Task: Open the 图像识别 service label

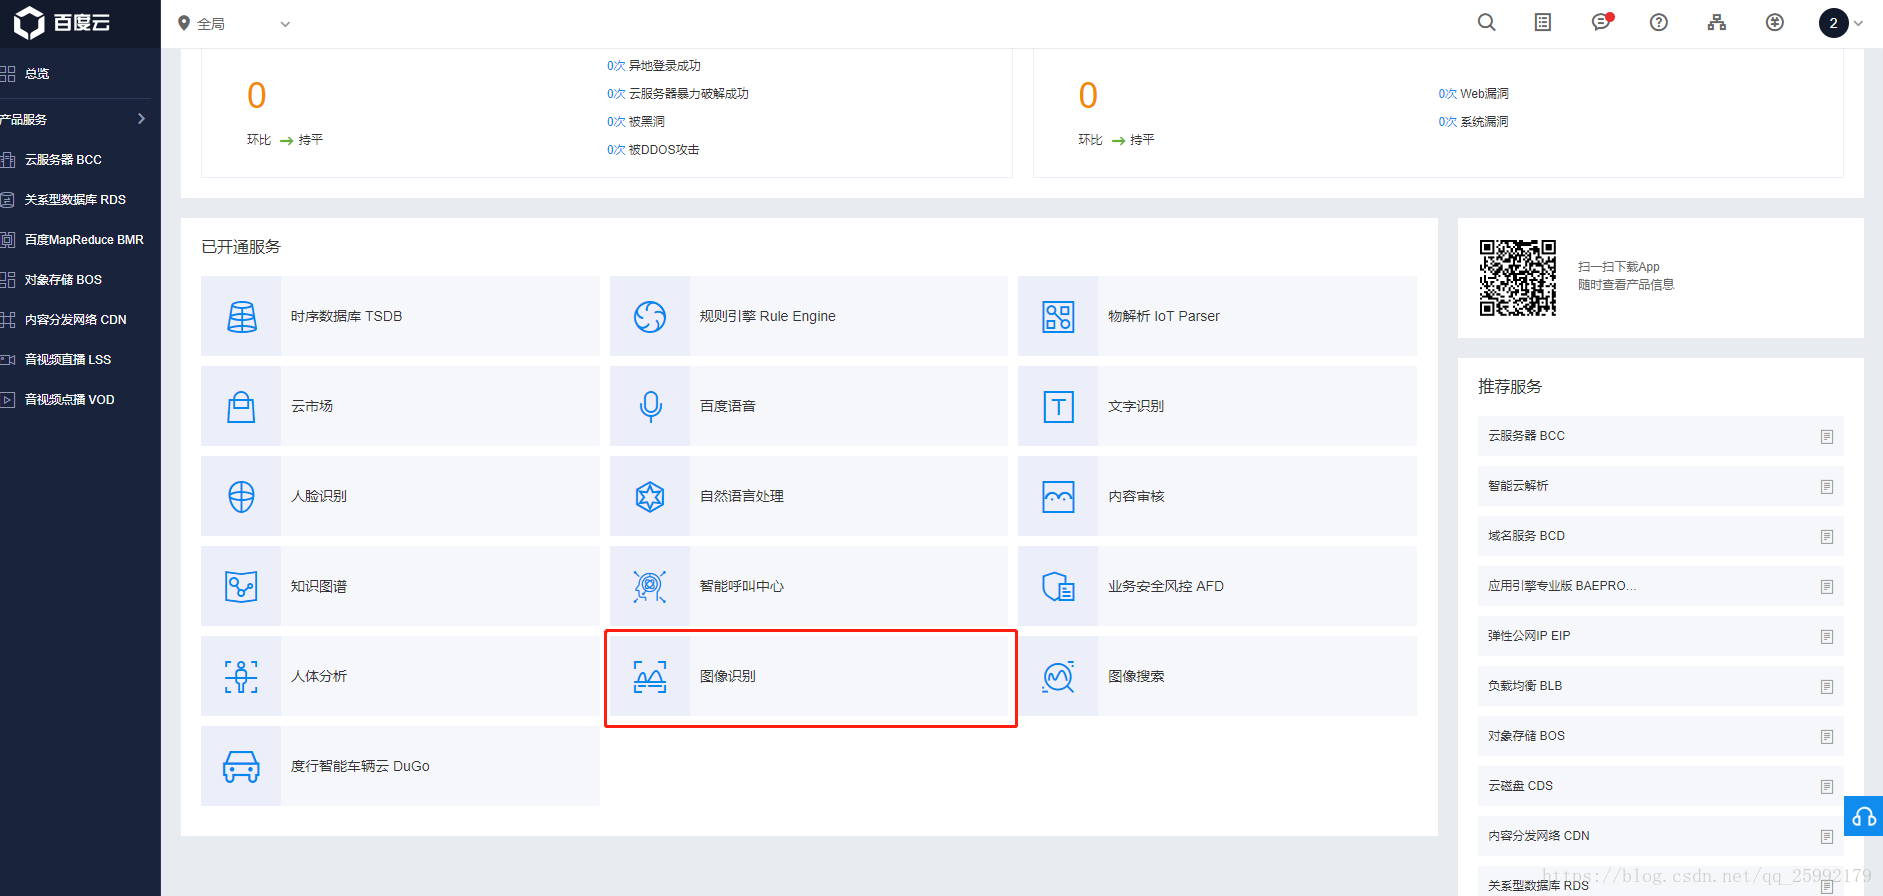Action: (728, 676)
